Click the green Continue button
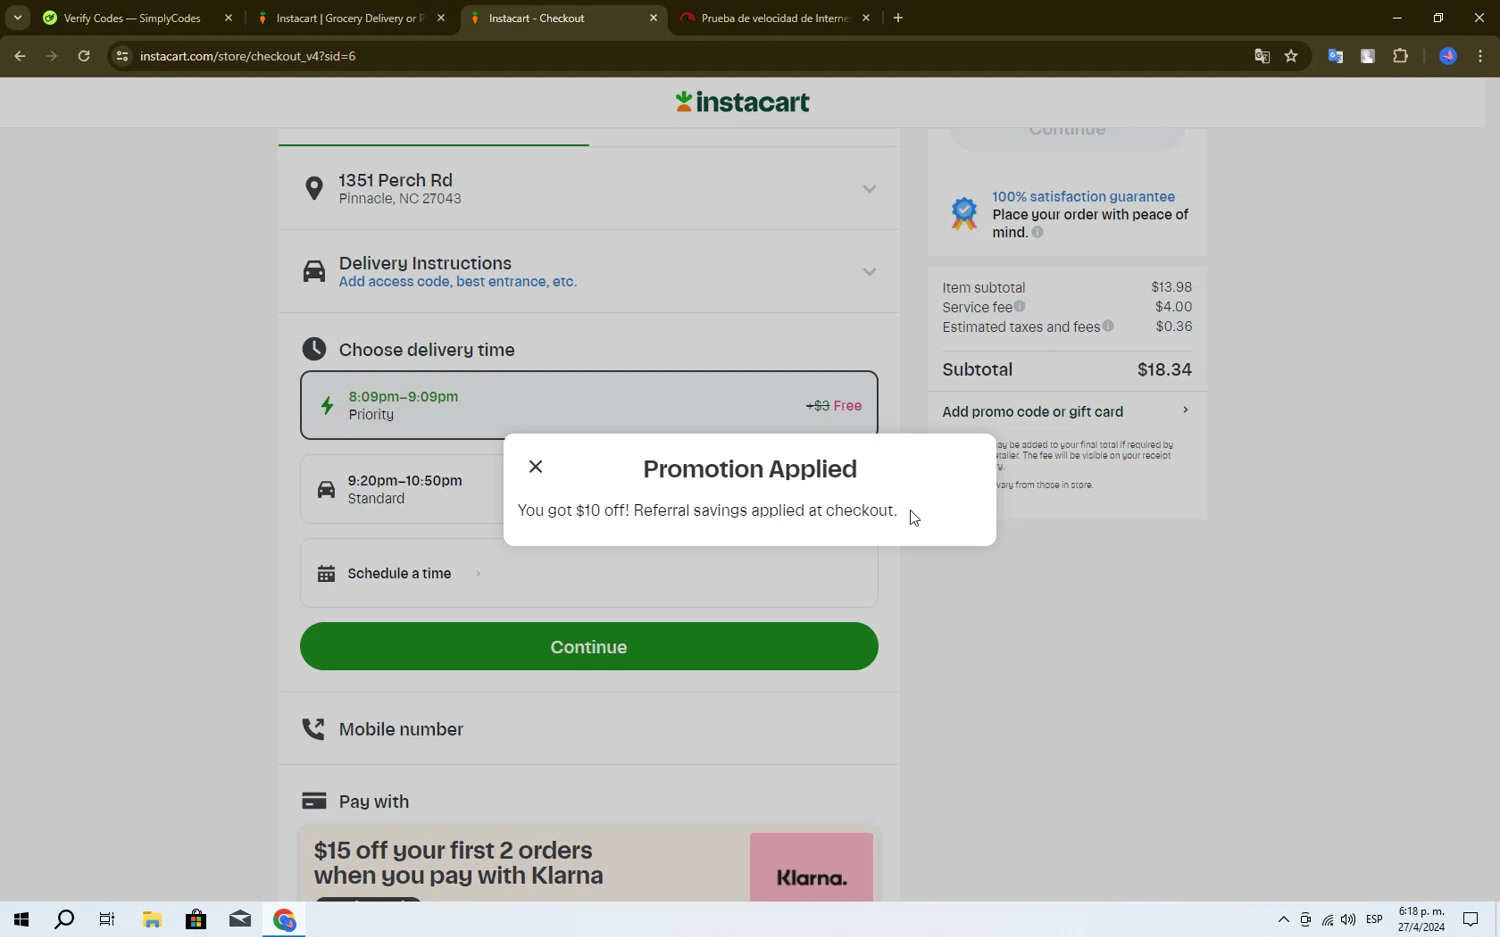 [589, 647]
